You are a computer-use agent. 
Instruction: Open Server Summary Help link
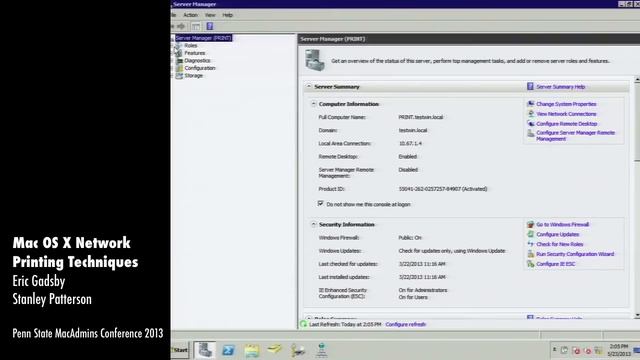tap(560, 87)
